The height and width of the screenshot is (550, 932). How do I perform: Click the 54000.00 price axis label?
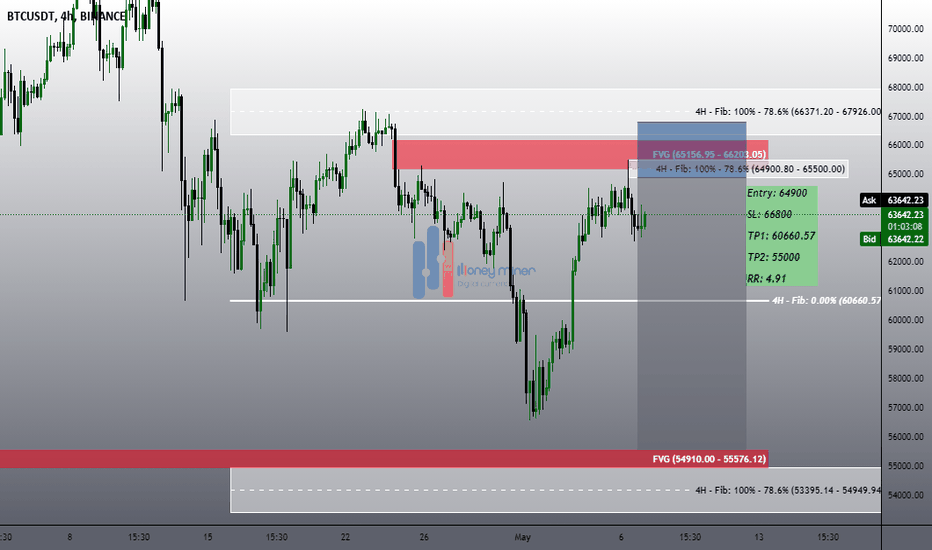[x=905, y=495]
